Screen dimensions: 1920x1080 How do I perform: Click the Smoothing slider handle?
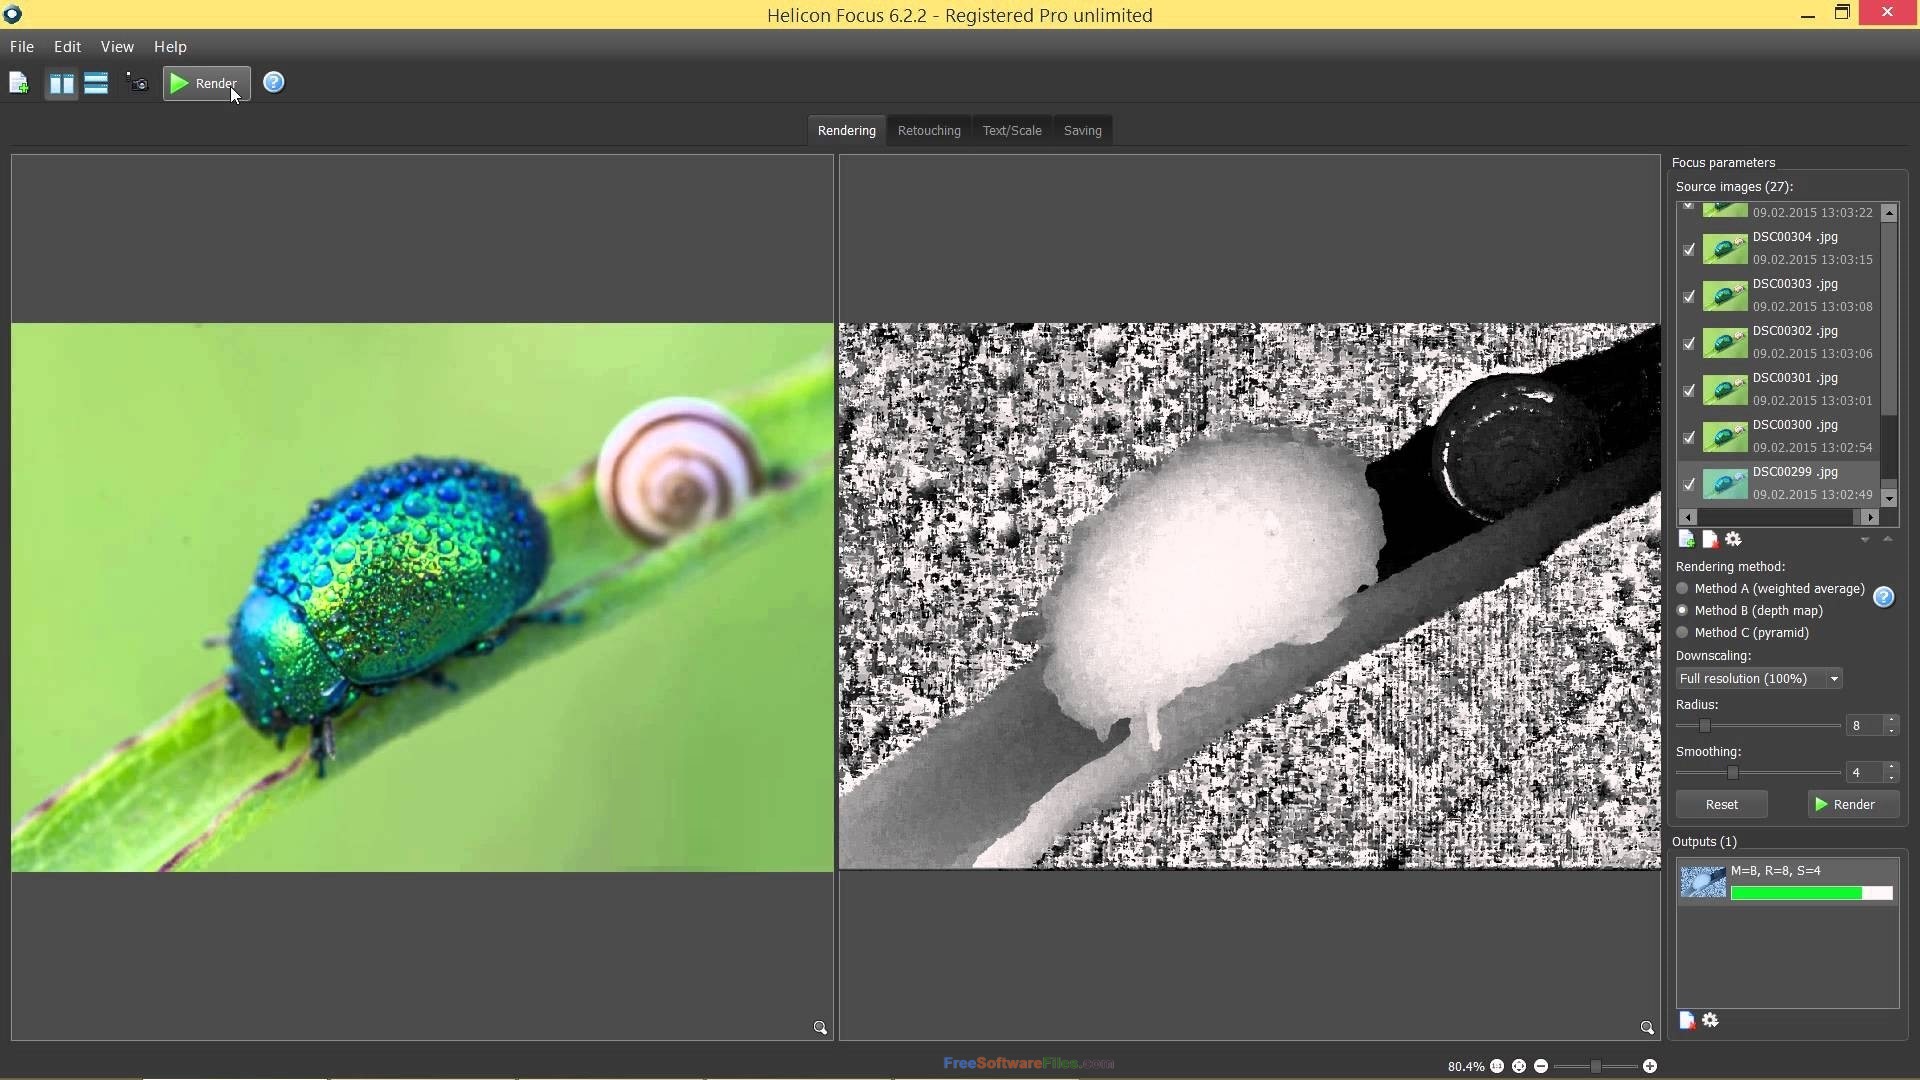click(1733, 773)
